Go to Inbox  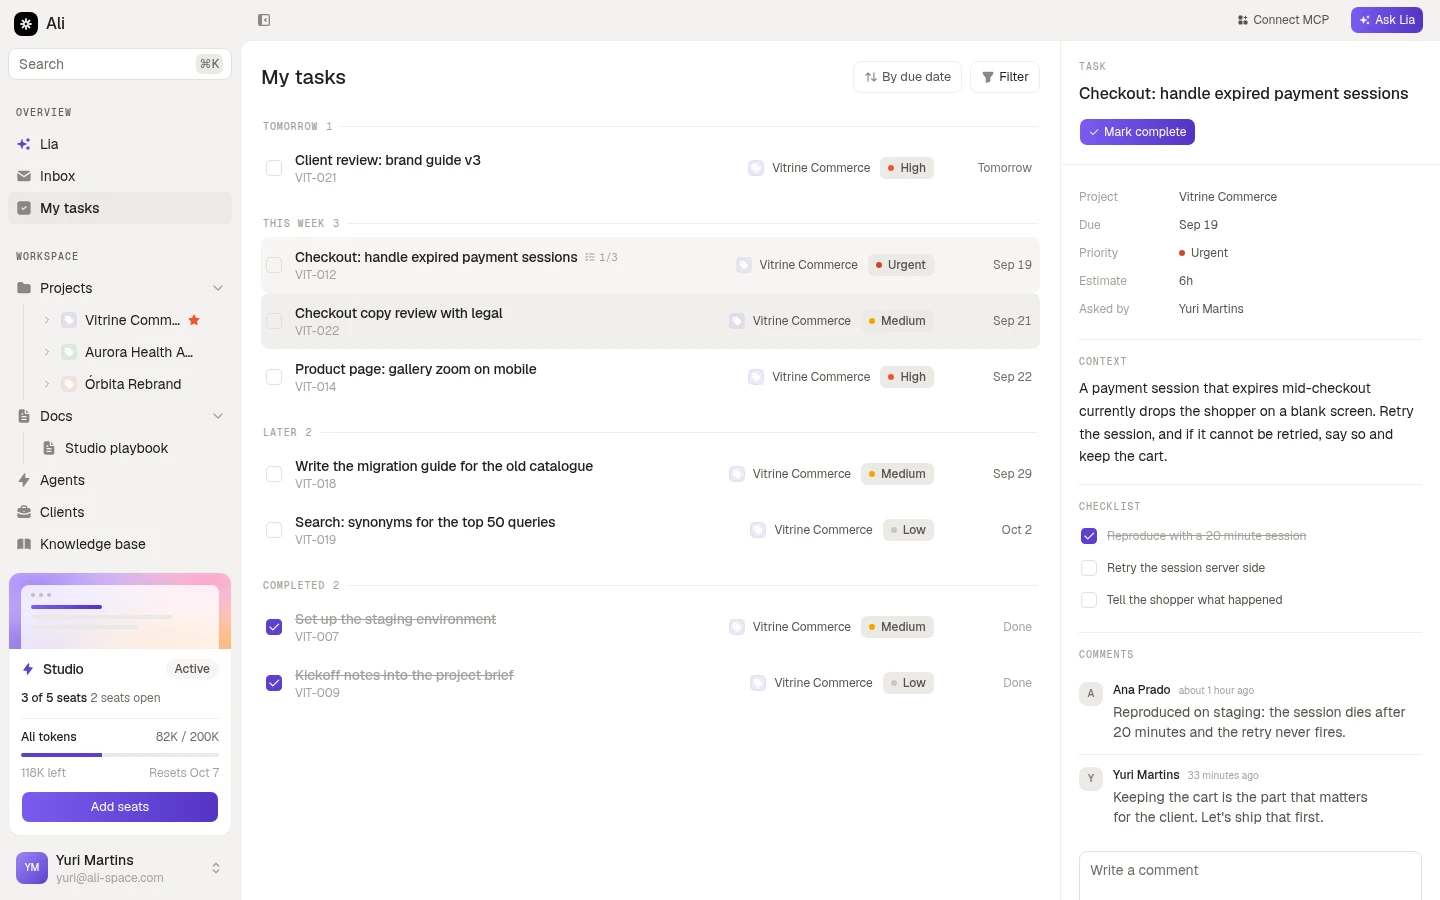pyautogui.click(x=120, y=176)
